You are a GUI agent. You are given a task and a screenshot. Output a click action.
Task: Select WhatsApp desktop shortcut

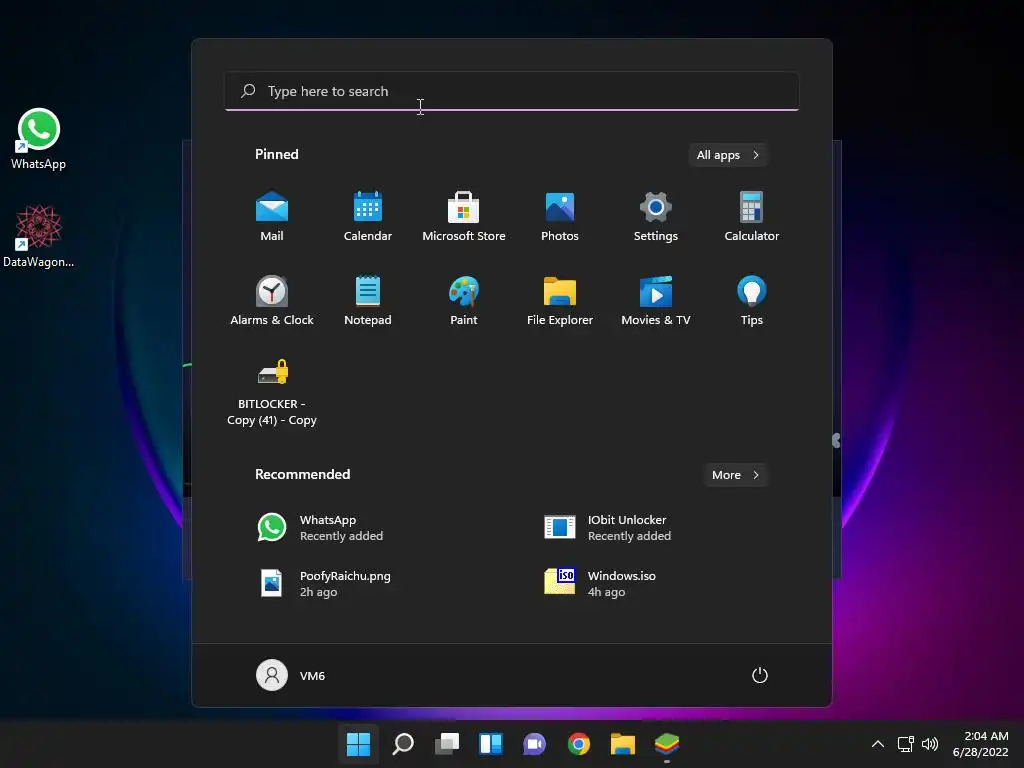click(x=39, y=139)
